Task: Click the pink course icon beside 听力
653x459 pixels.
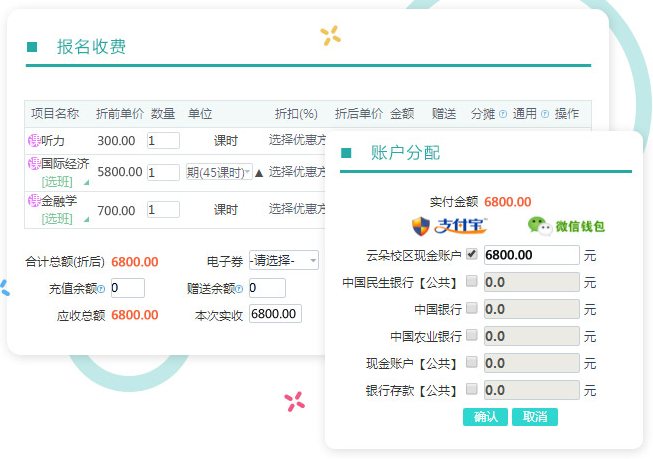Action: pyautogui.click(x=34, y=141)
